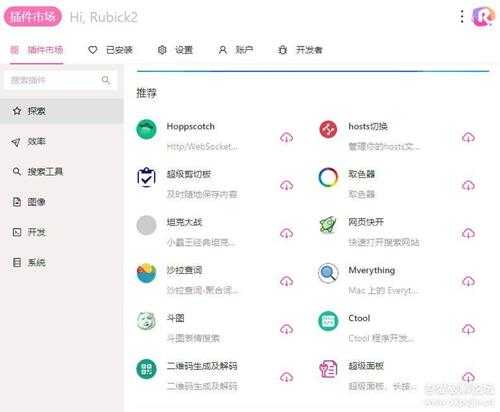Open the Ctool plugin title
The width and height of the screenshot is (500, 412).
(359, 318)
